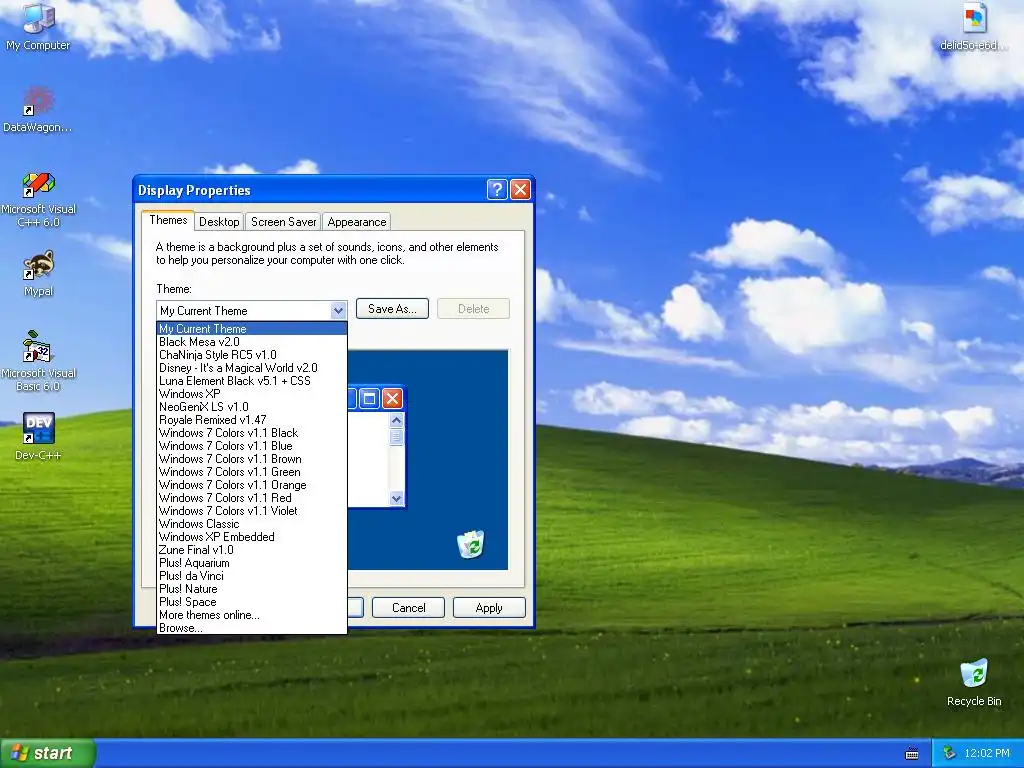Choose My Current Theme from the list

tap(252, 328)
